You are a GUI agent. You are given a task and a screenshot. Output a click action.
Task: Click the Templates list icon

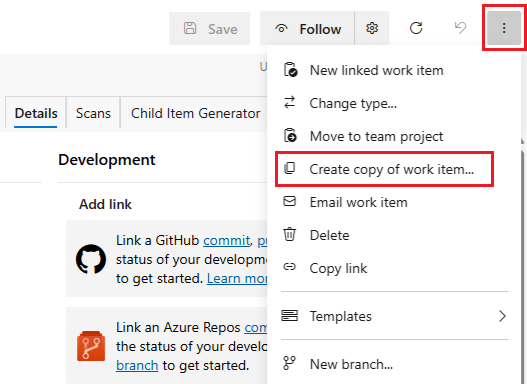click(x=289, y=315)
